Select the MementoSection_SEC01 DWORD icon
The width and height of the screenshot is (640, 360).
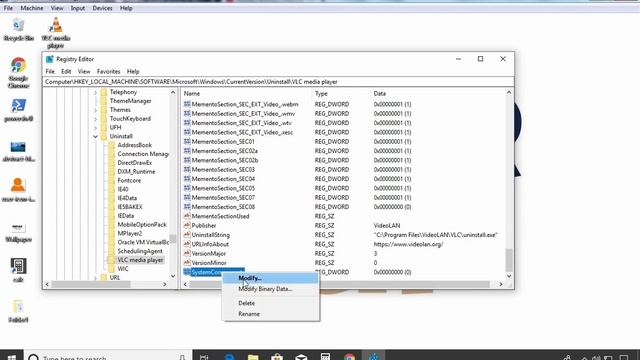point(187,141)
